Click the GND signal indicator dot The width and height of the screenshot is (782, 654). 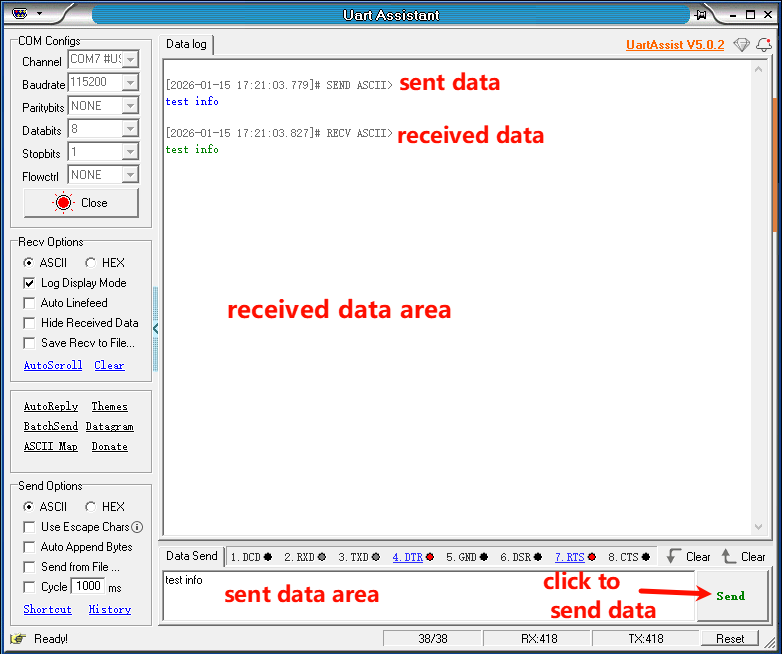click(x=483, y=557)
